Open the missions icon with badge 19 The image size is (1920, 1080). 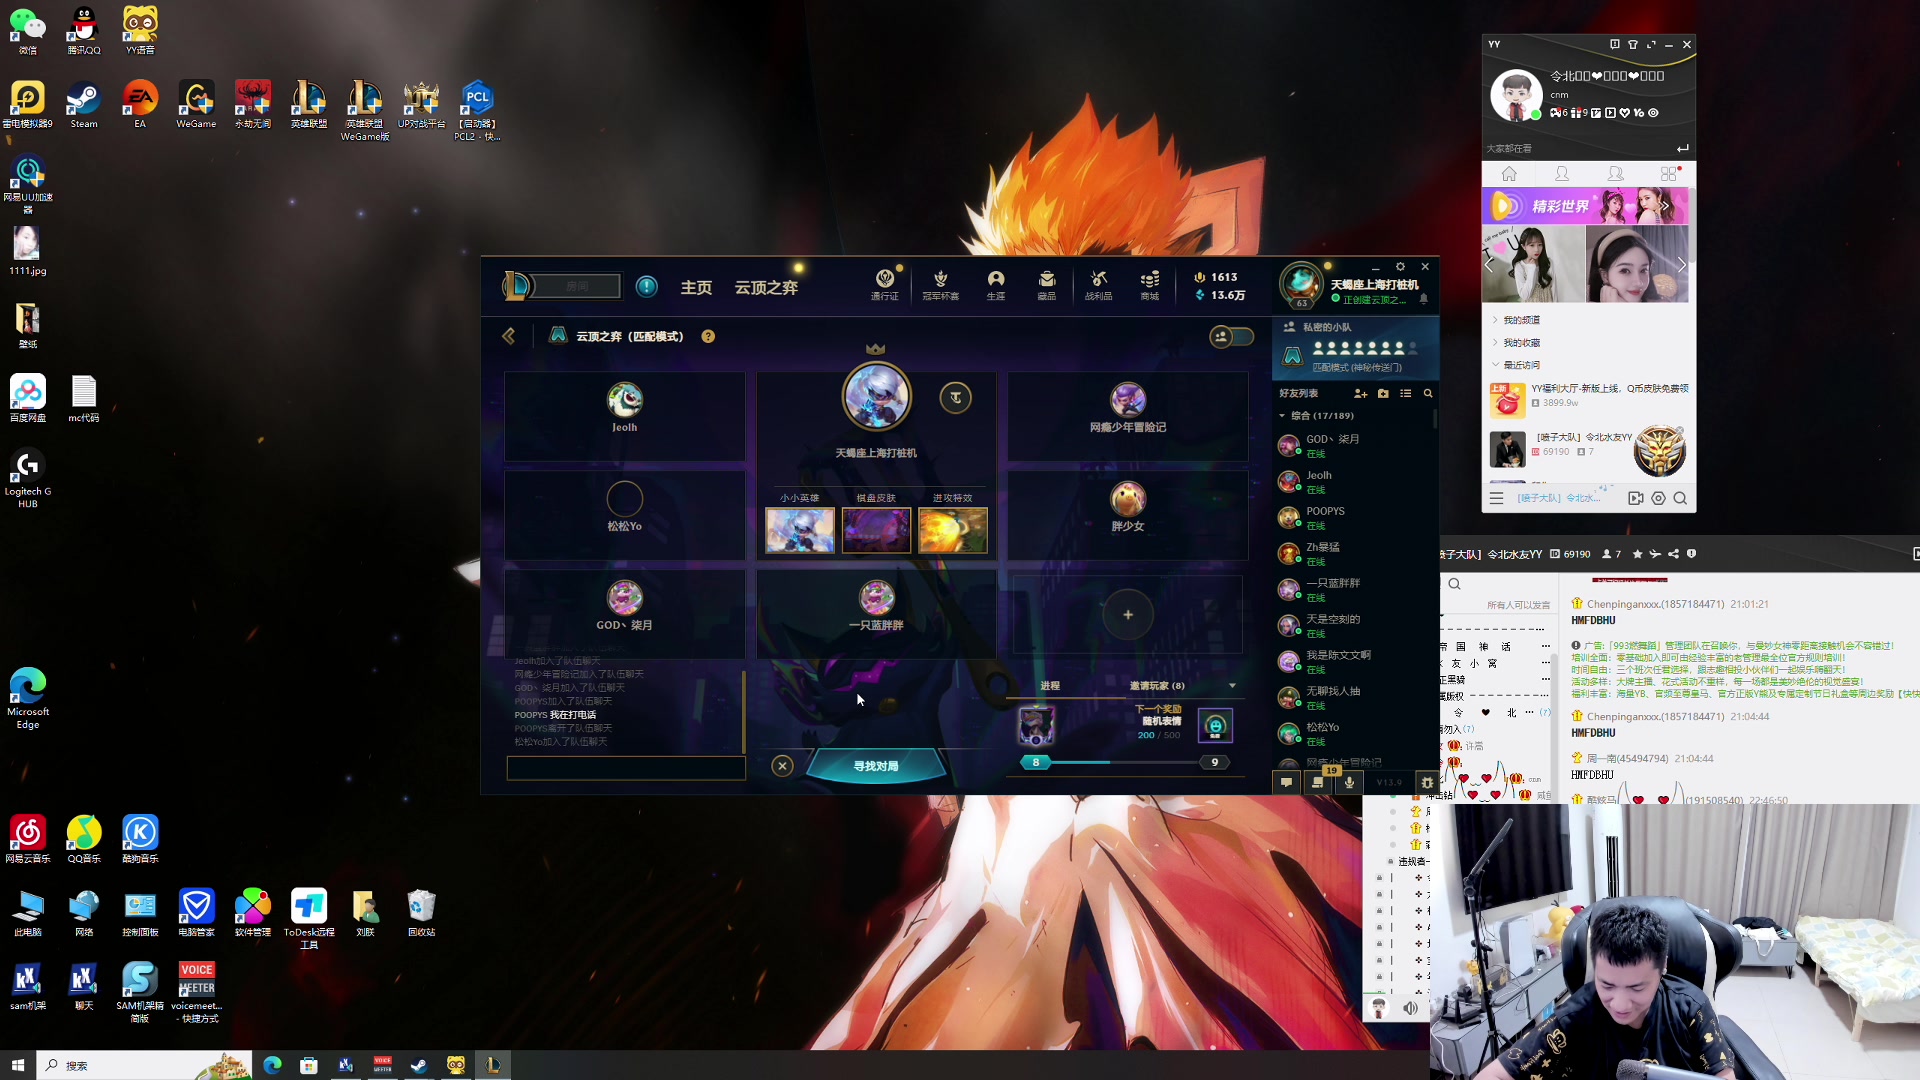(1318, 783)
